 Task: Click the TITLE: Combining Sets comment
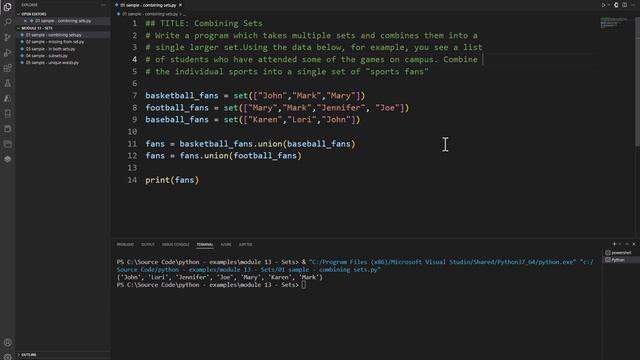click(204, 24)
